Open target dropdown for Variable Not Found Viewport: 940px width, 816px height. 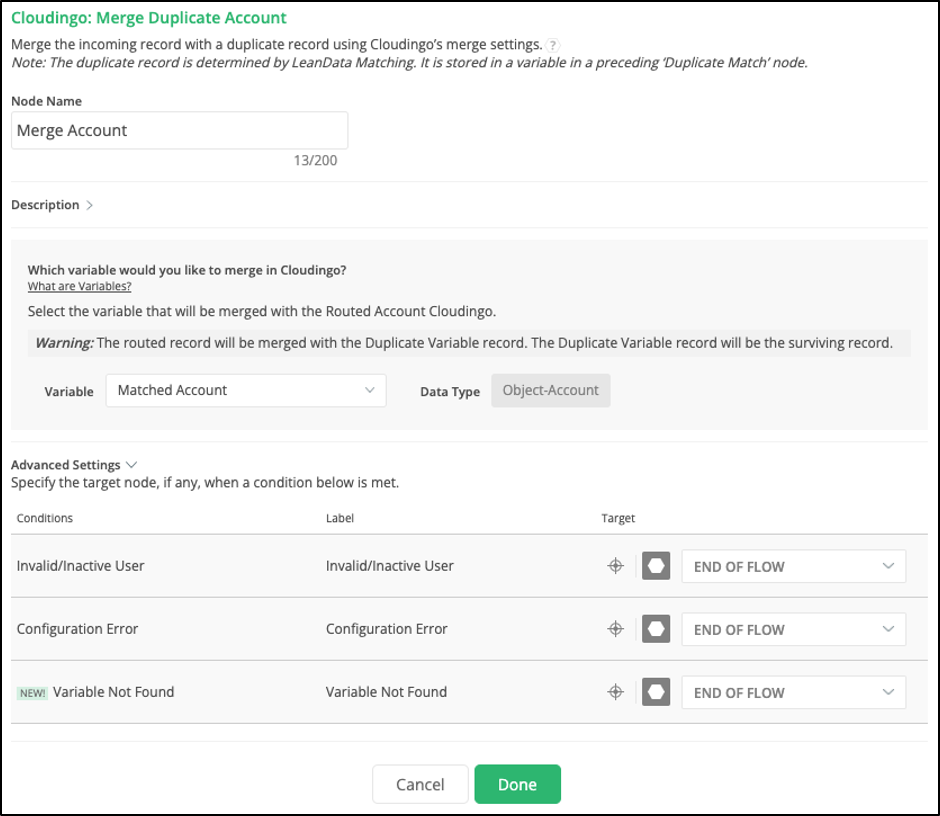[x=793, y=692]
